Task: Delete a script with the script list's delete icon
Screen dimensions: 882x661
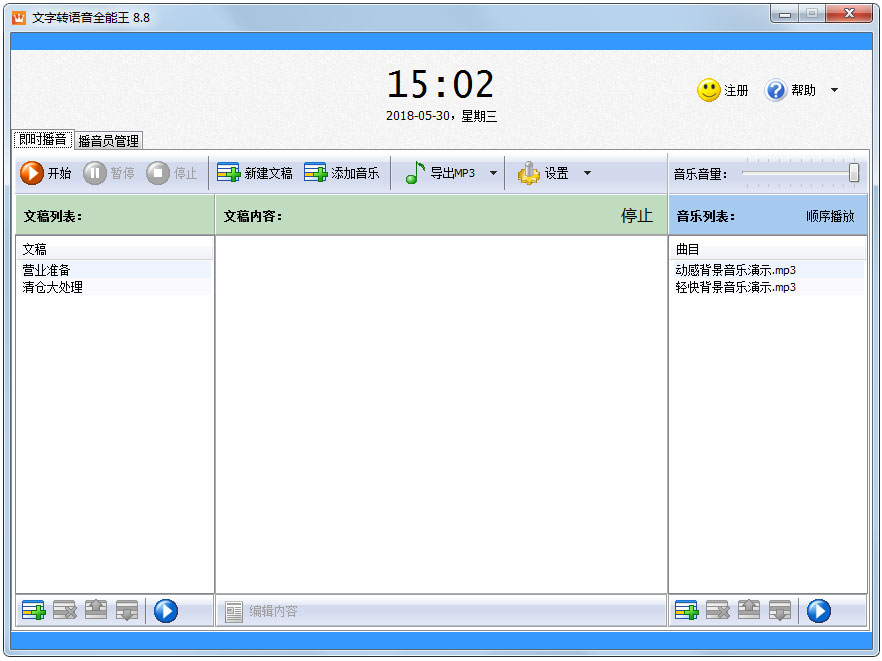Action: (x=65, y=610)
